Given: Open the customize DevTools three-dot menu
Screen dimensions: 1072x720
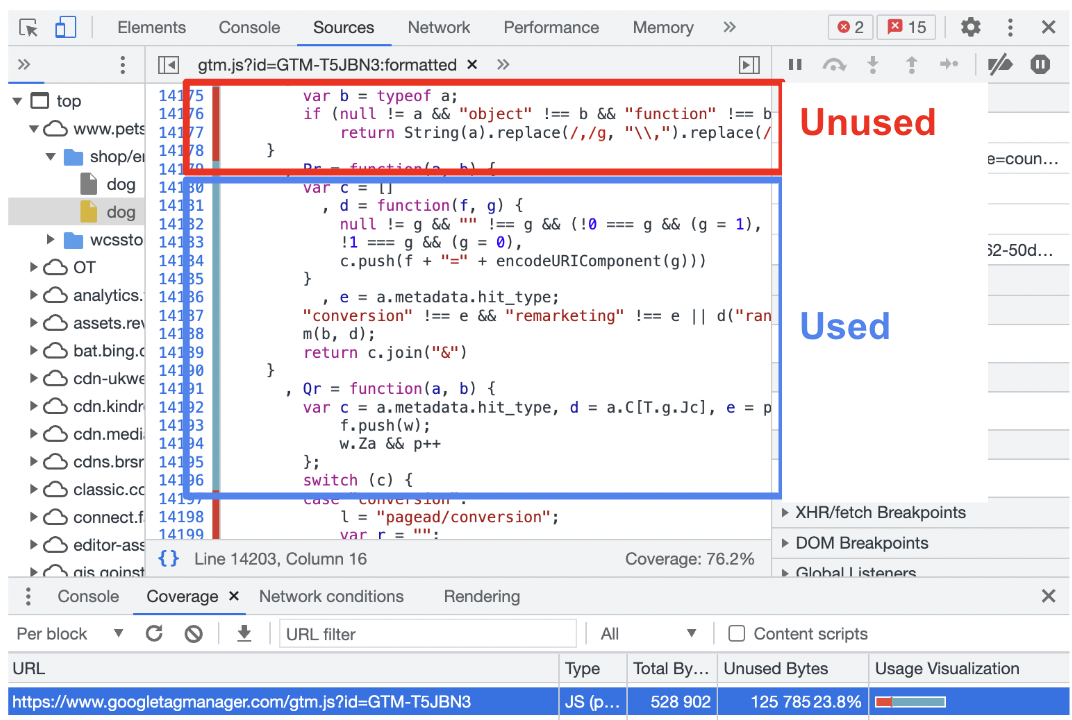Looking at the screenshot, I should [x=1010, y=27].
